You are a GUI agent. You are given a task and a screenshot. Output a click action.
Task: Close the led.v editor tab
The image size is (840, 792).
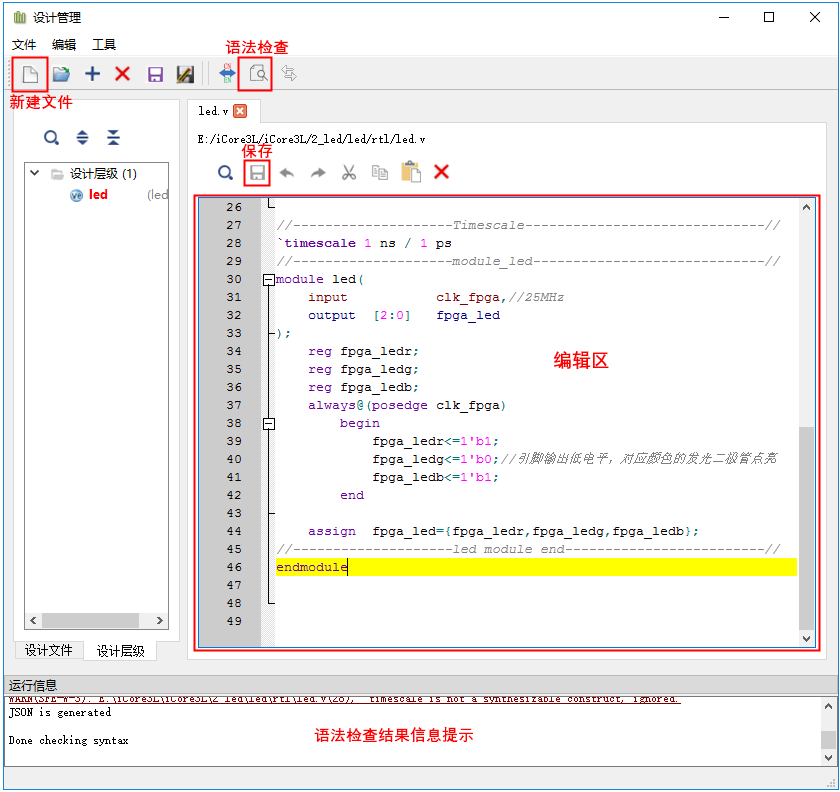coord(240,111)
